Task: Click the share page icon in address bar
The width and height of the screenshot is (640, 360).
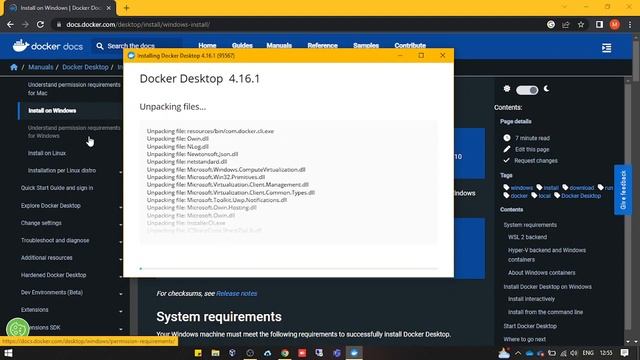Action: click(x=566, y=24)
